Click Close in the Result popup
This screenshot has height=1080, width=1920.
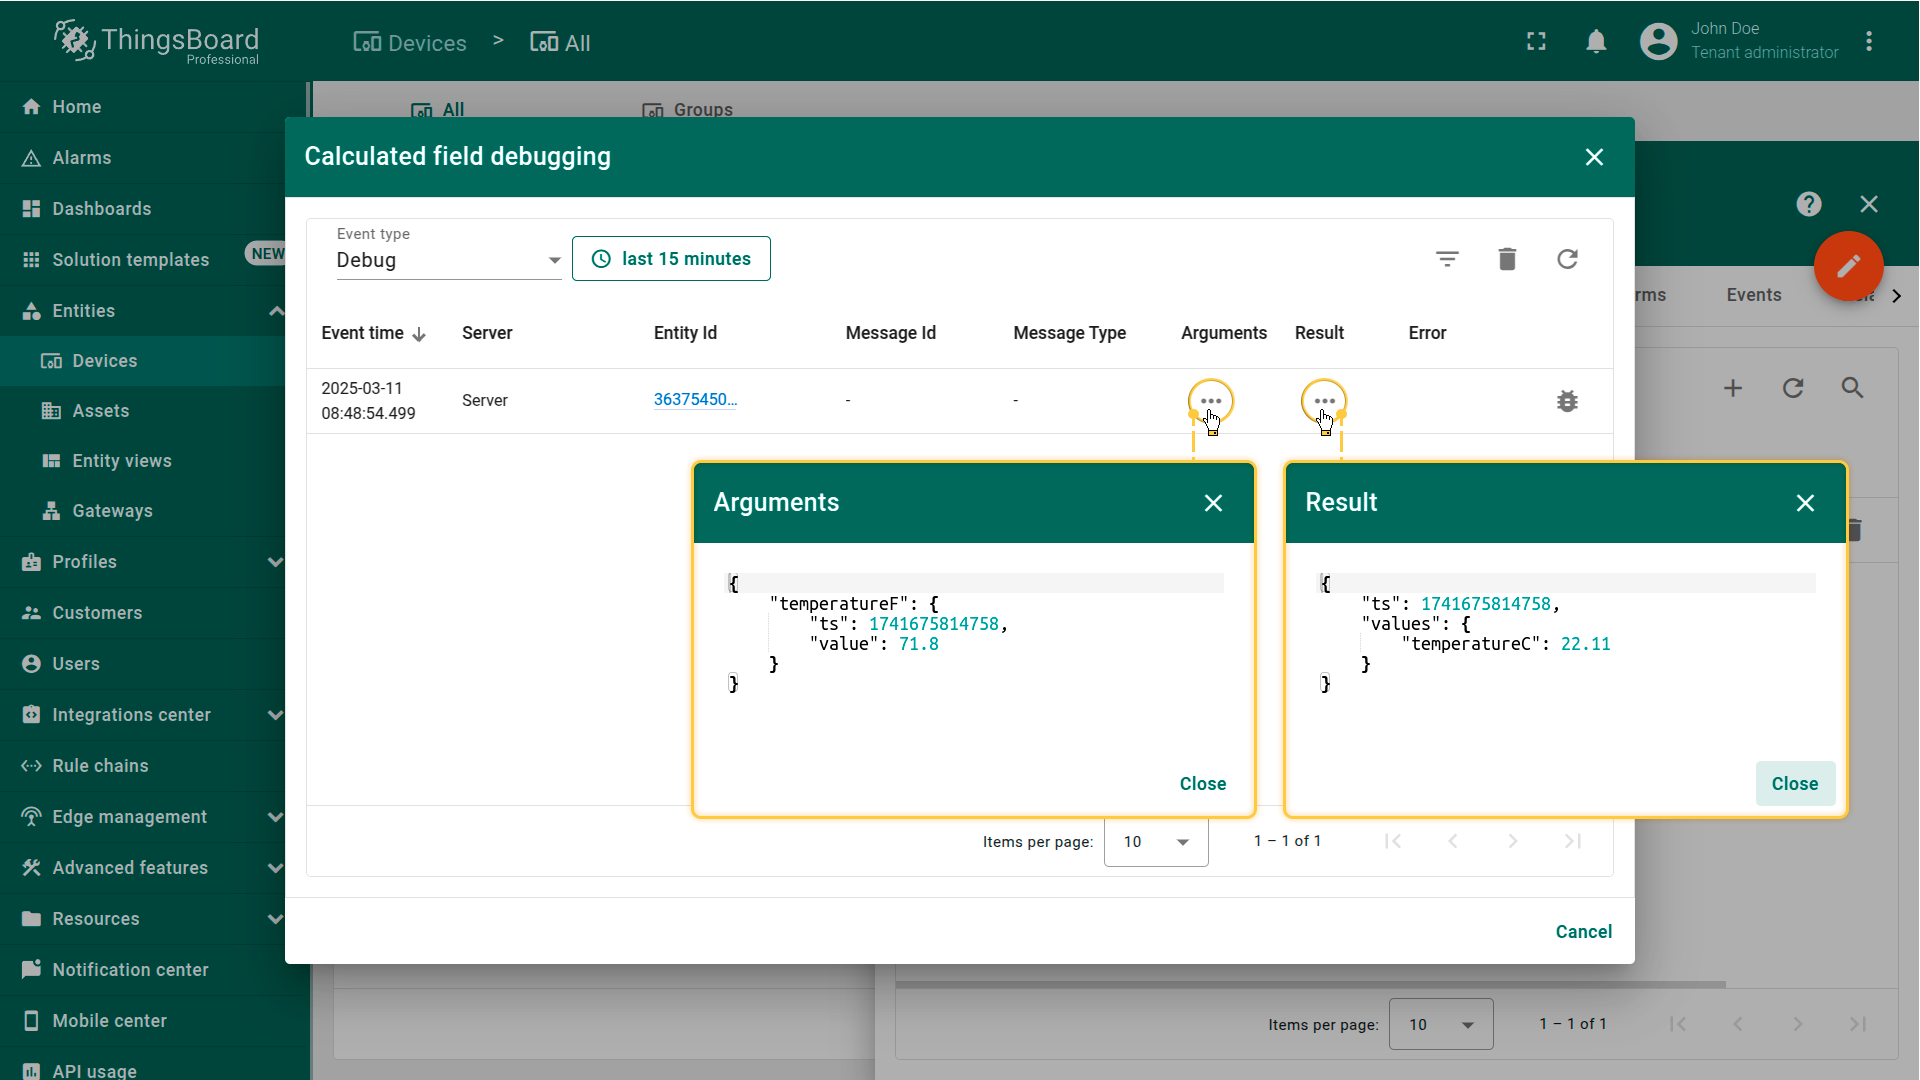click(x=1794, y=784)
